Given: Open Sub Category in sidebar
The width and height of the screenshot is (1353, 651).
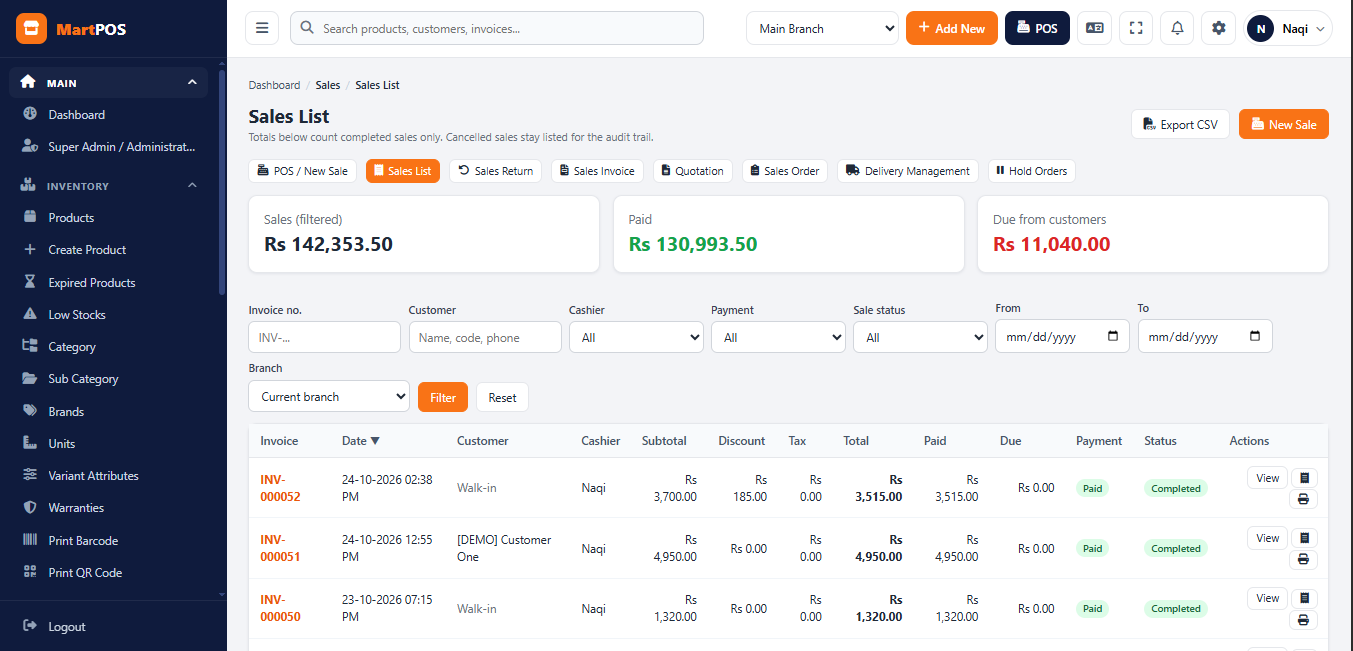Looking at the screenshot, I should [x=109, y=379].
